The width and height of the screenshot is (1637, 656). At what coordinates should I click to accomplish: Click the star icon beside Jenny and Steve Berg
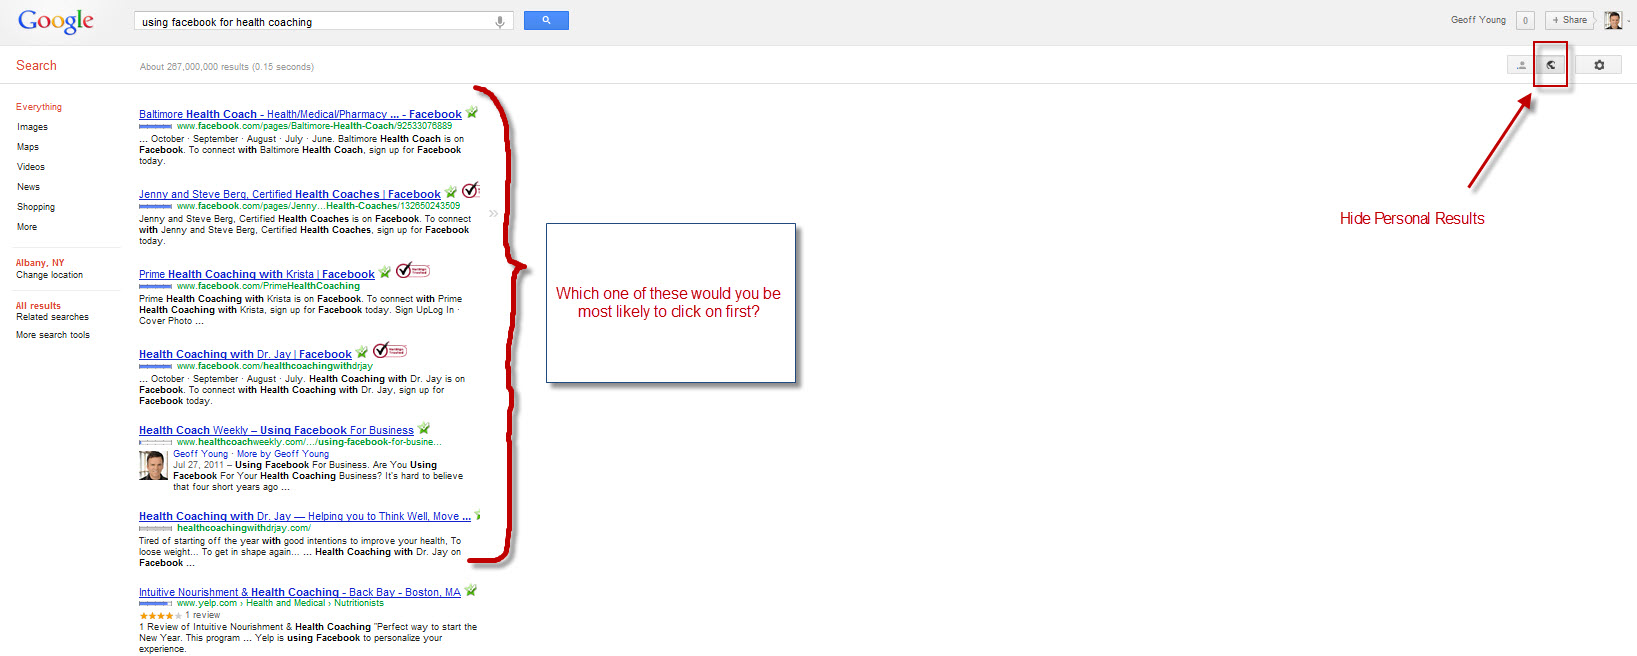[x=451, y=192]
